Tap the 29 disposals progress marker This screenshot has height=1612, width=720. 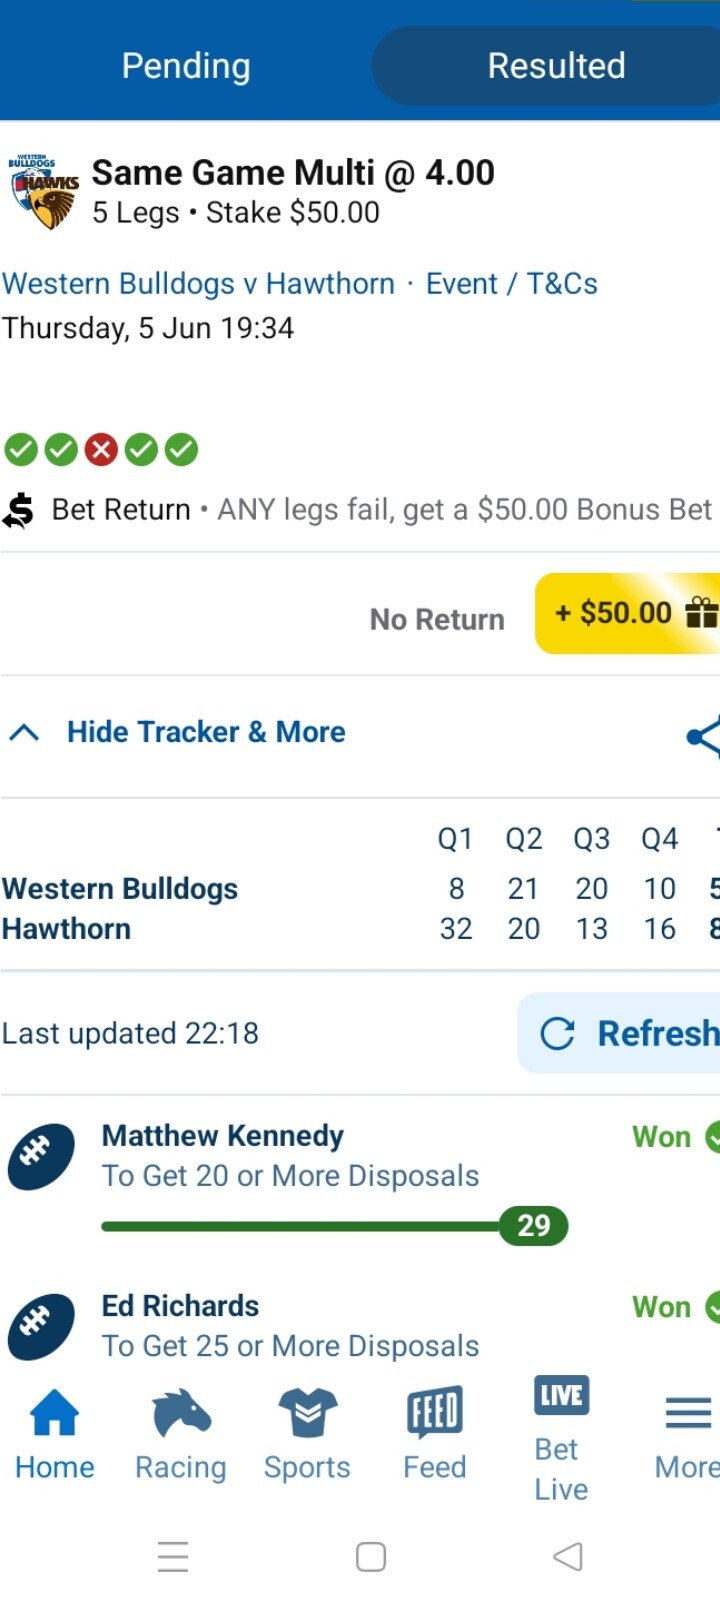coord(534,1225)
